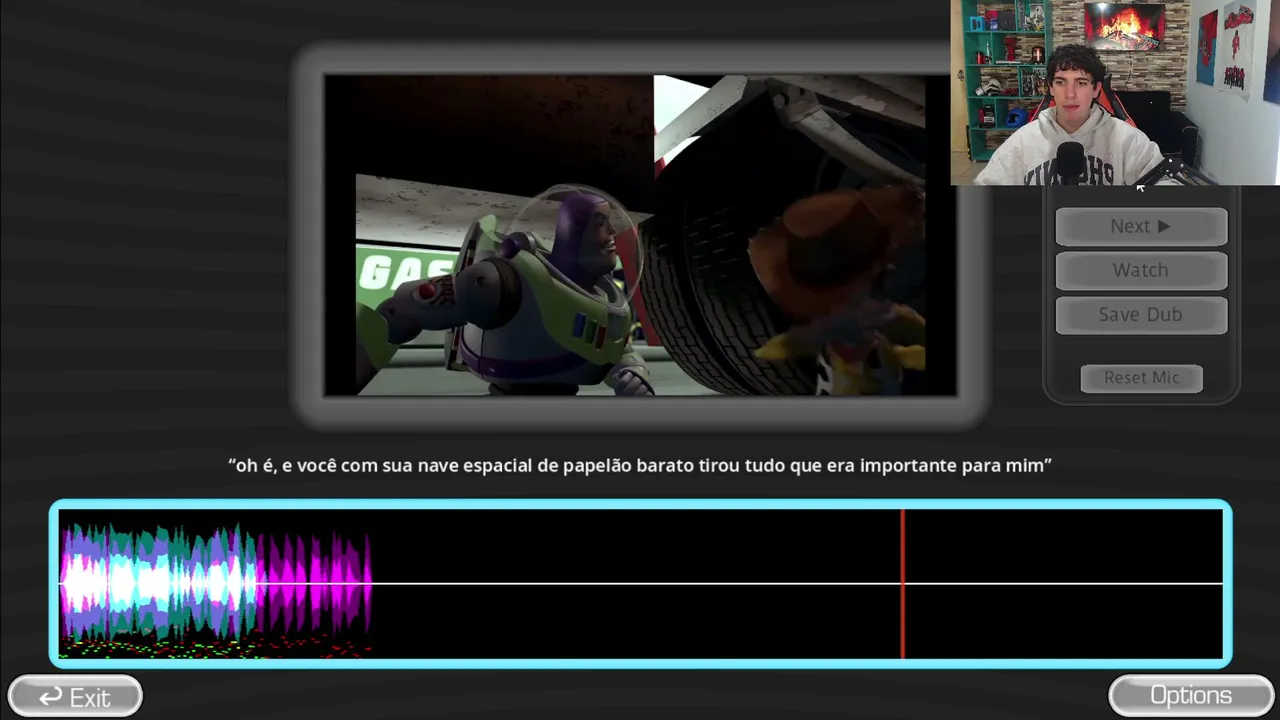Click the Next button
This screenshot has height=720, width=1280.
click(x=1141, y=226)
